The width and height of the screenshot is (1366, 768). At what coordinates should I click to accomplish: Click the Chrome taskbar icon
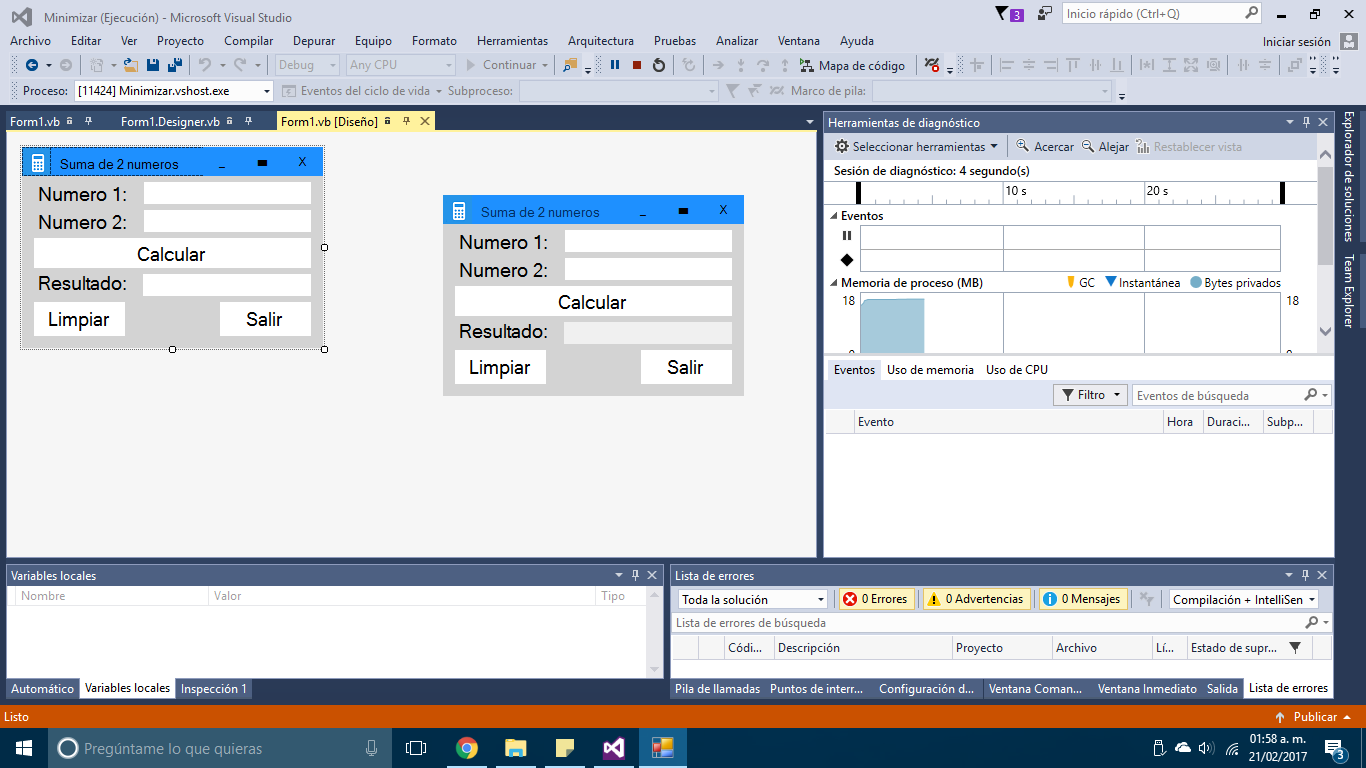tap(466, 748)
